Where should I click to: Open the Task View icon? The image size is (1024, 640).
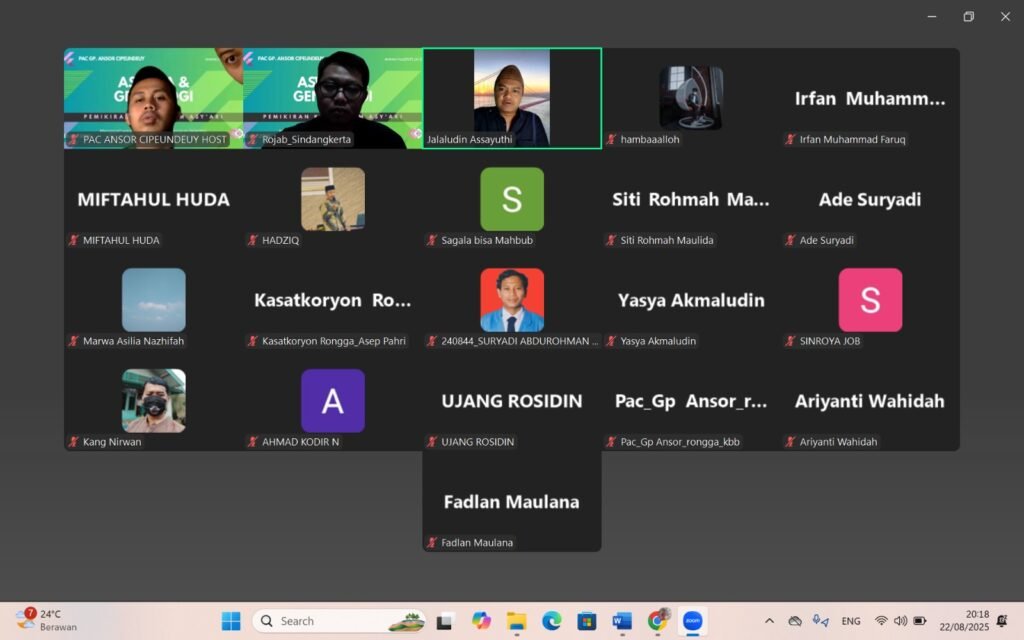click(445, 621)
